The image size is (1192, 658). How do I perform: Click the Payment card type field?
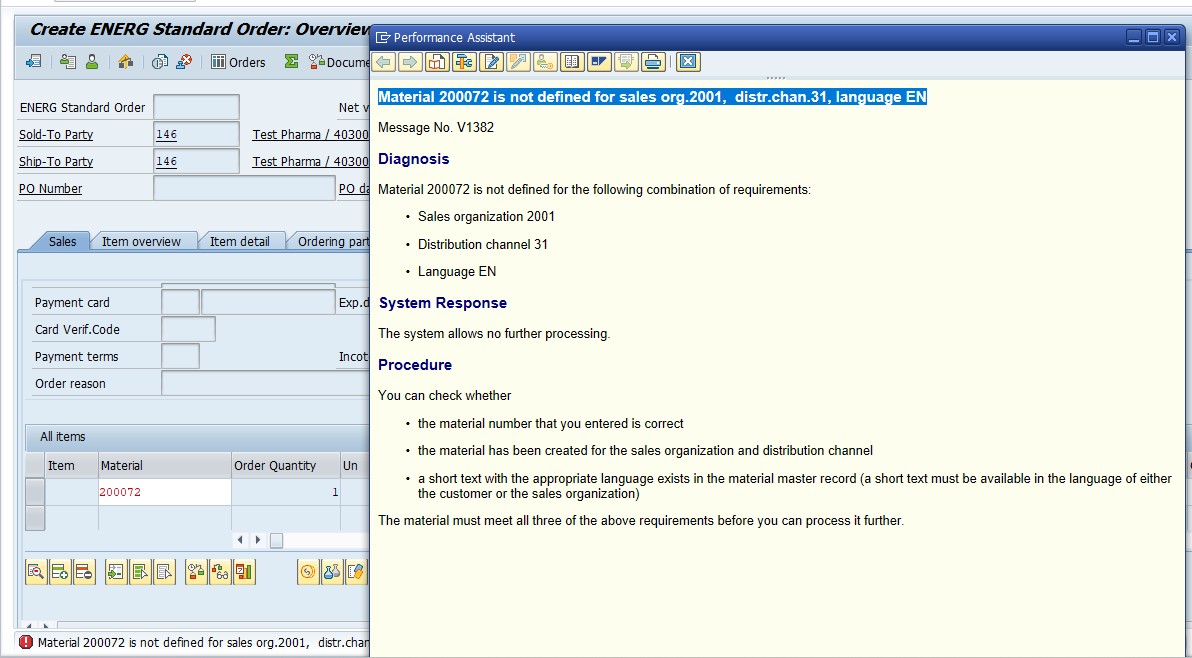[x=180, y=302]
